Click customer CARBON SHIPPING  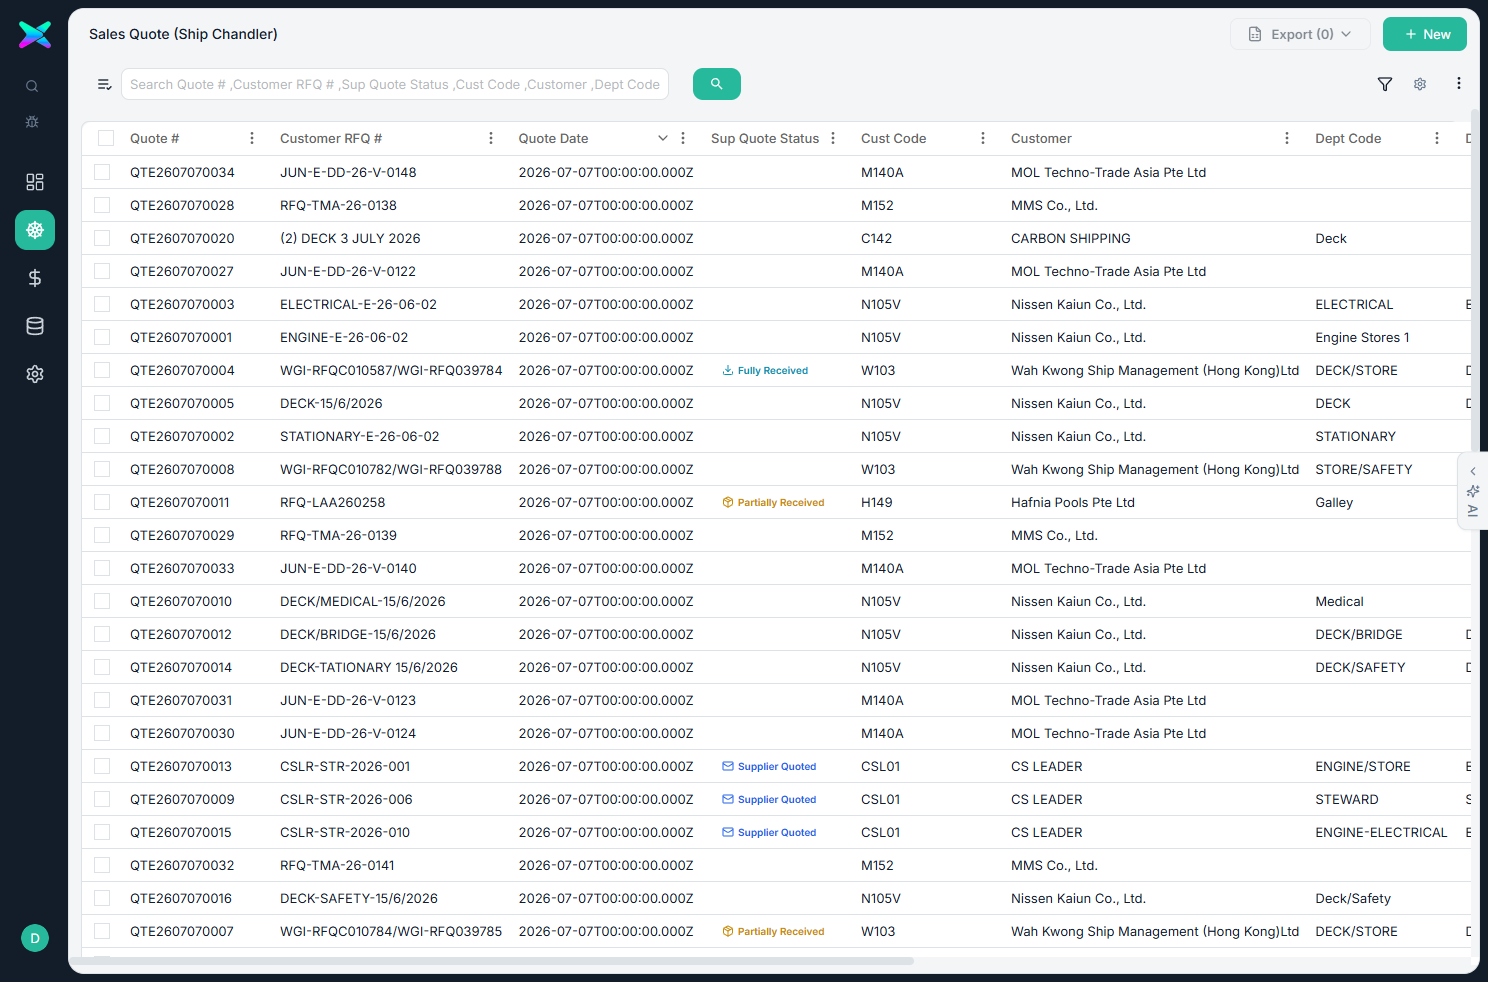1071,238
